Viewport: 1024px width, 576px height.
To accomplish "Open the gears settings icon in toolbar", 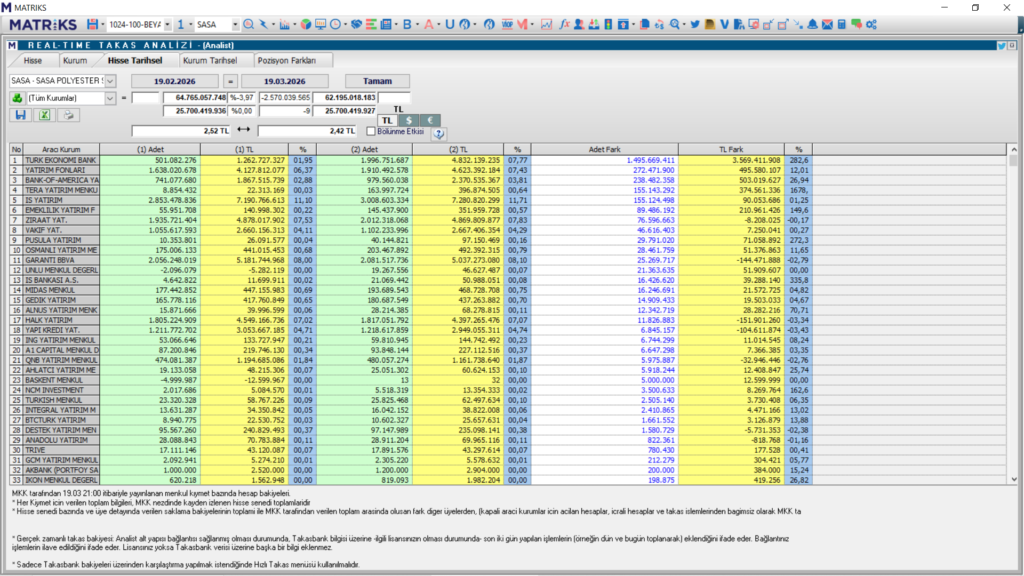I will tap(871, 24).
